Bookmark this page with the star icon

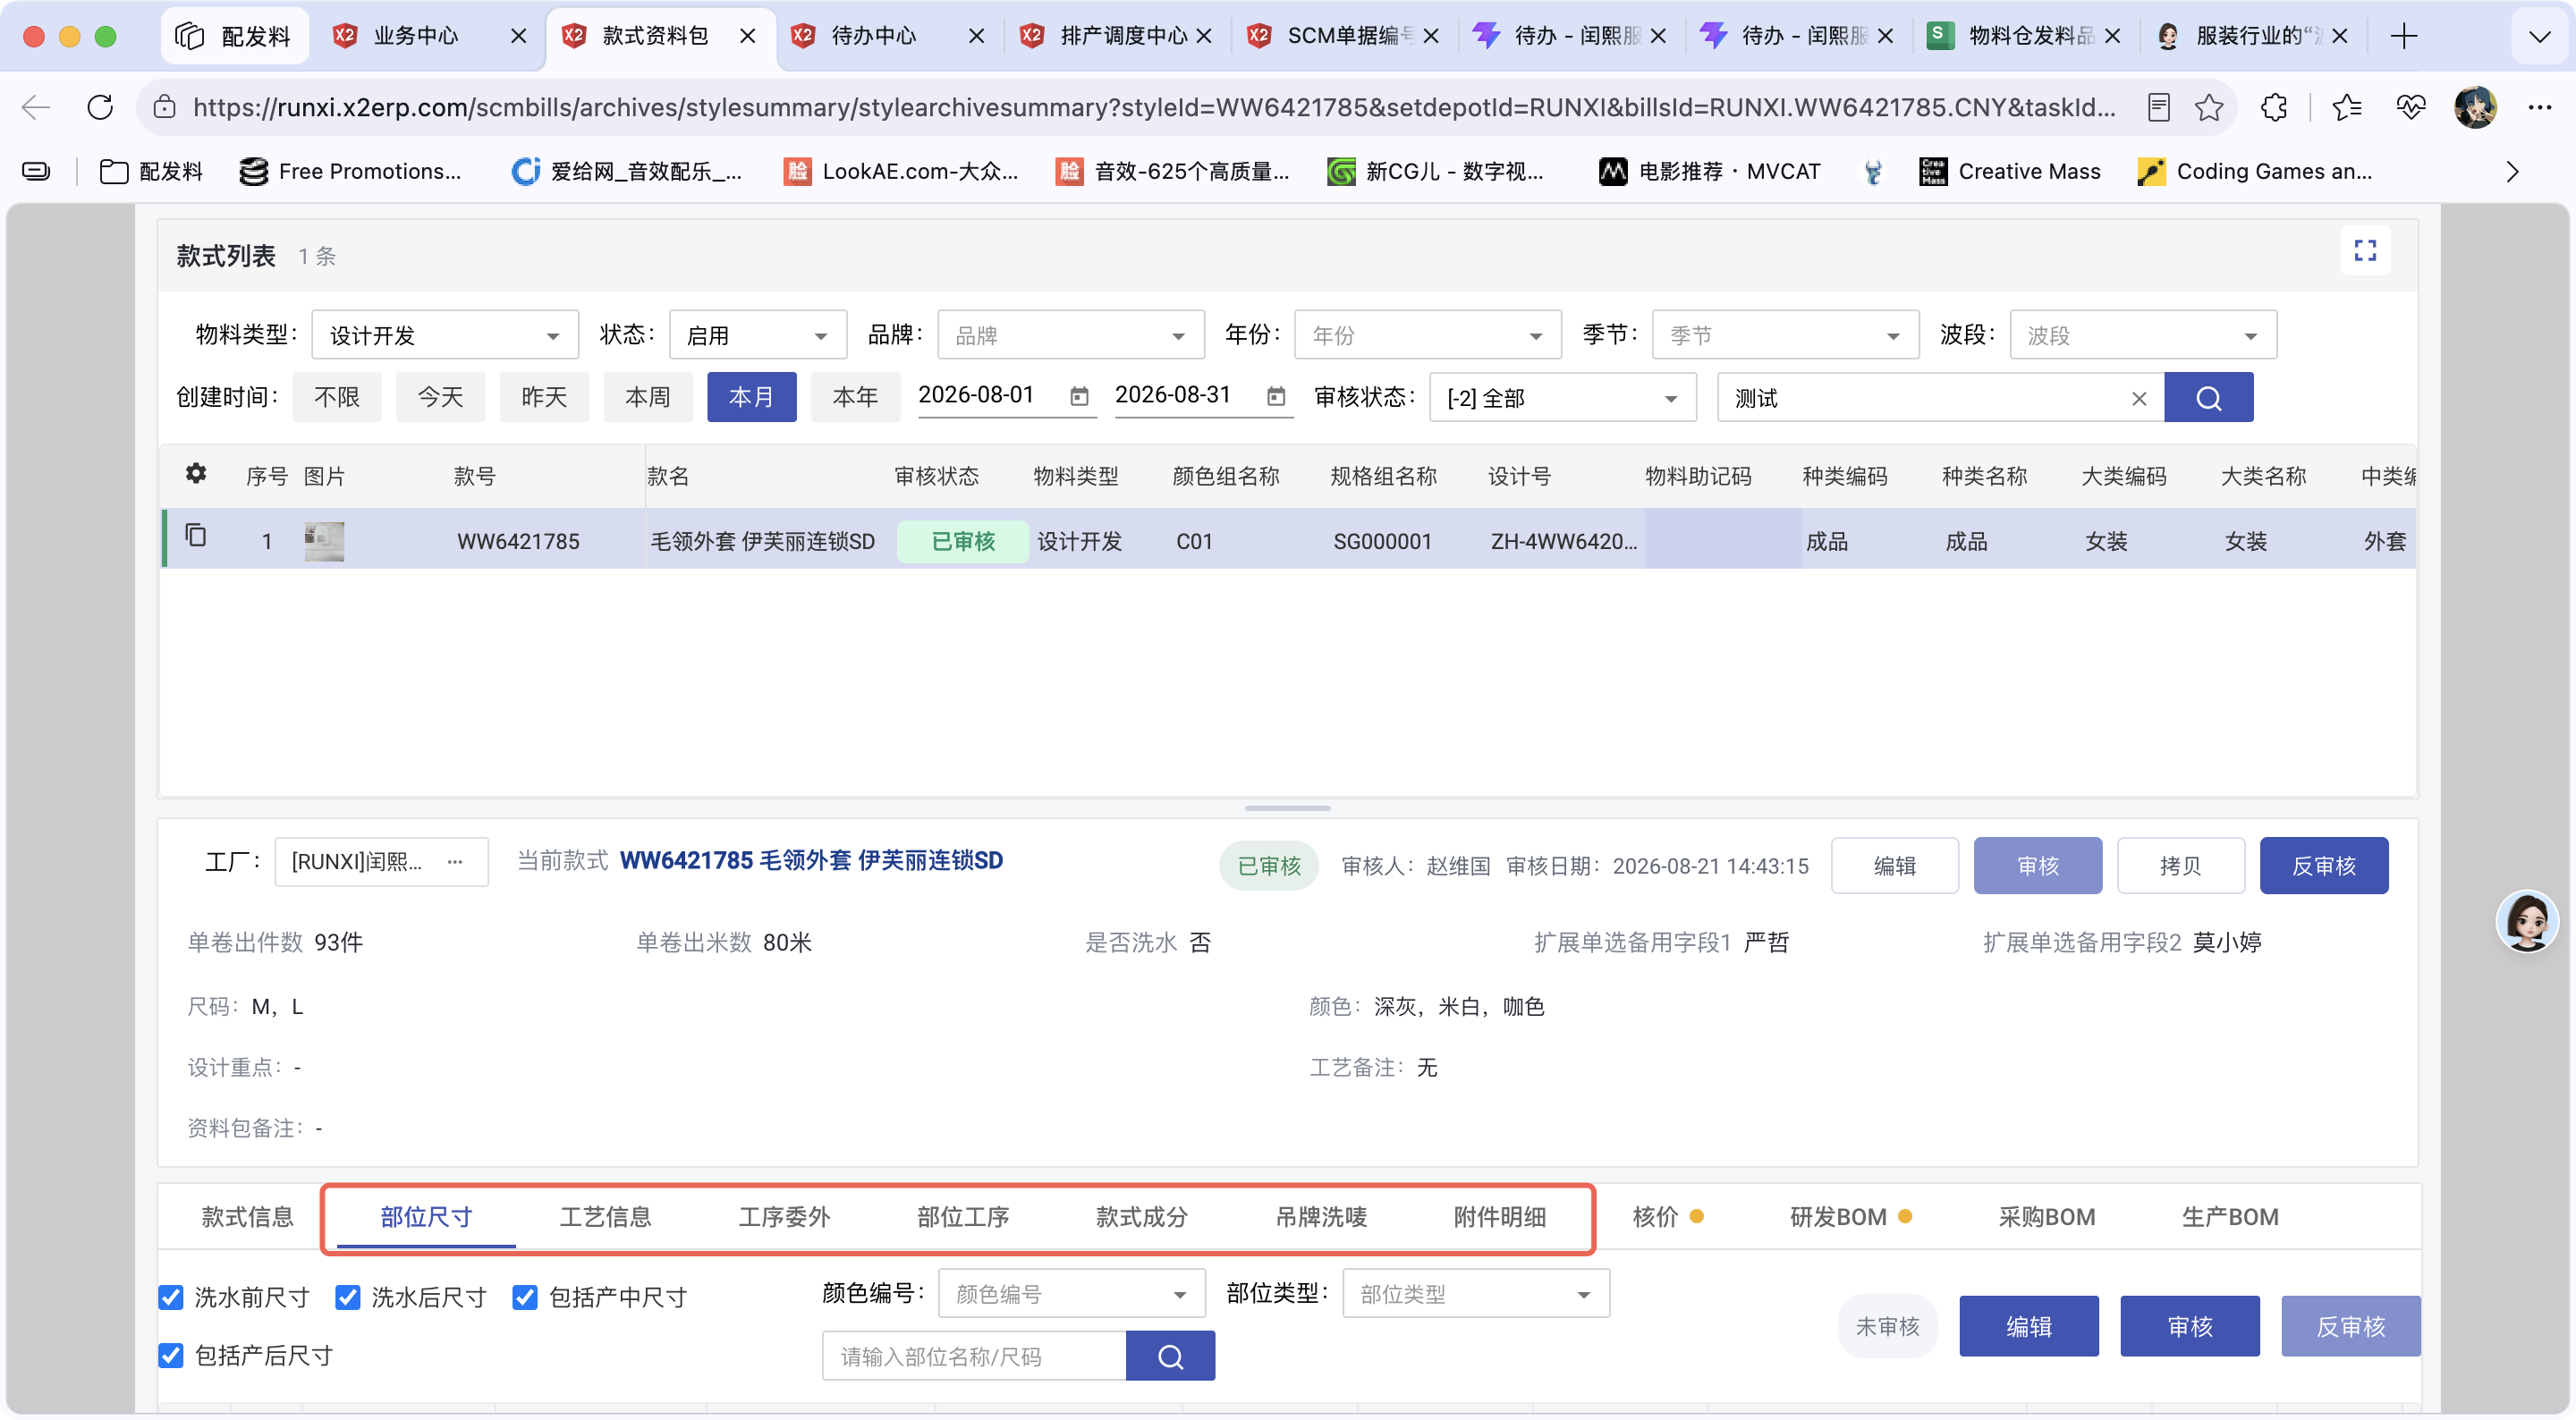[x=2209, y=107]
